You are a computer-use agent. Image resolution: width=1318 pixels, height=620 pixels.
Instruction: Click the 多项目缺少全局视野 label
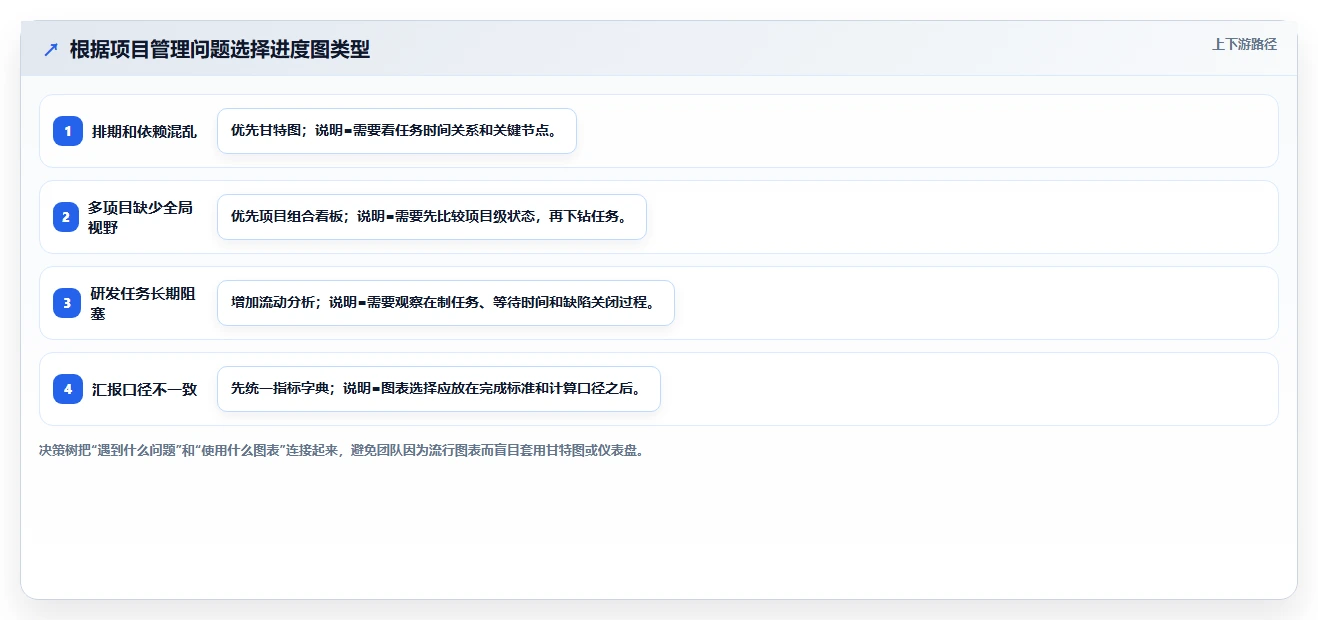(x=140, y=217)
